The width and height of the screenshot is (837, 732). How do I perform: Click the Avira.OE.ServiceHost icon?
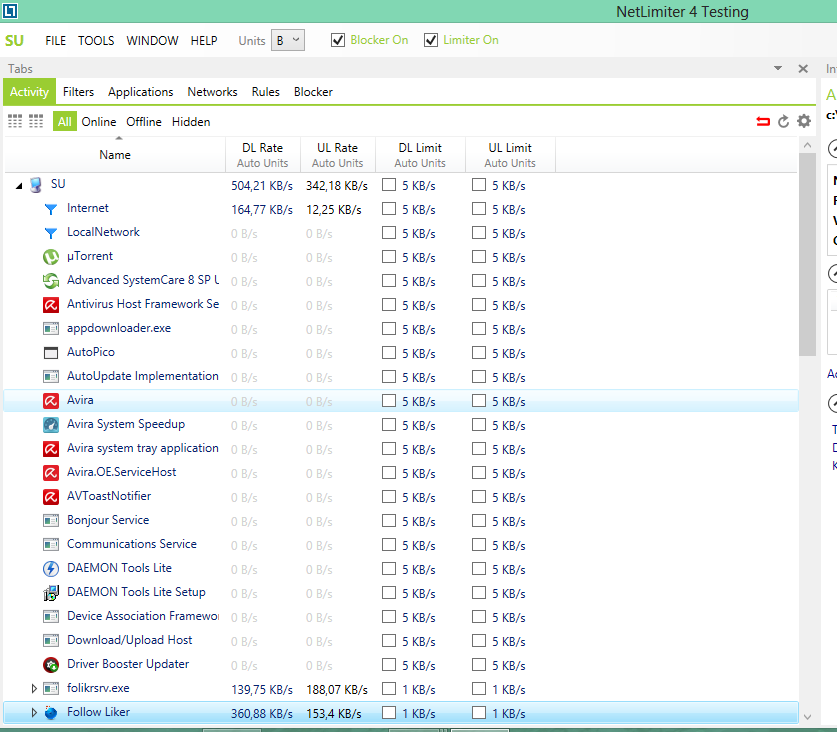pyautogui.click(x=51, y=473)
